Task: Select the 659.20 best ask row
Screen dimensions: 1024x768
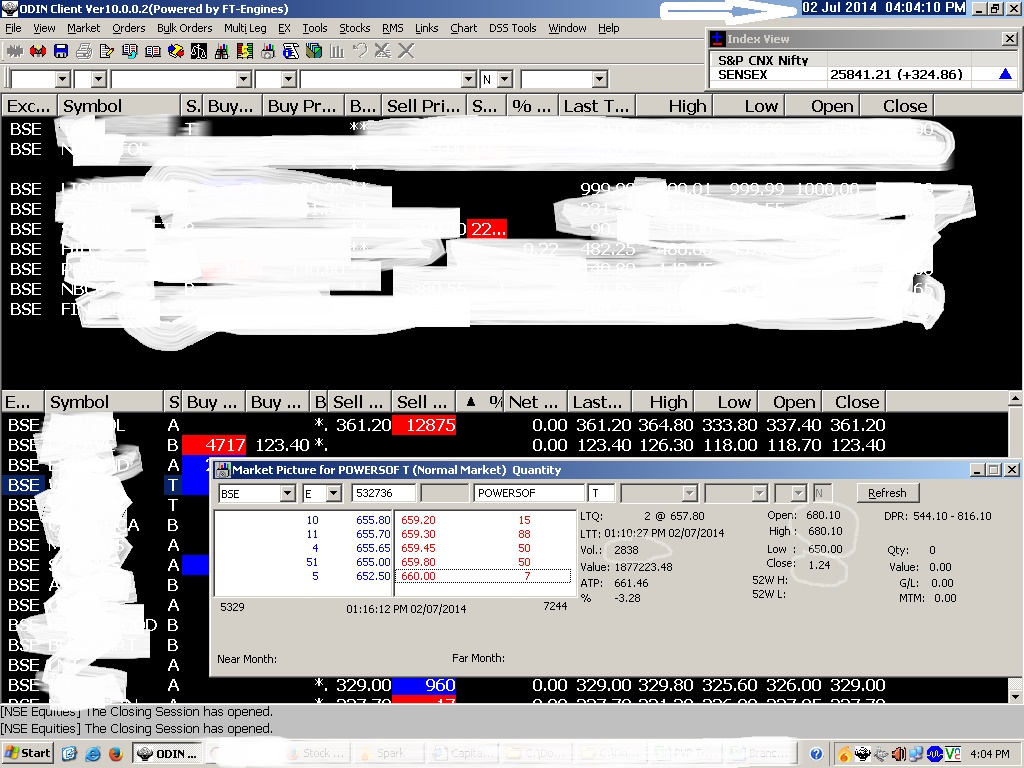Action: tap(484, 520)
